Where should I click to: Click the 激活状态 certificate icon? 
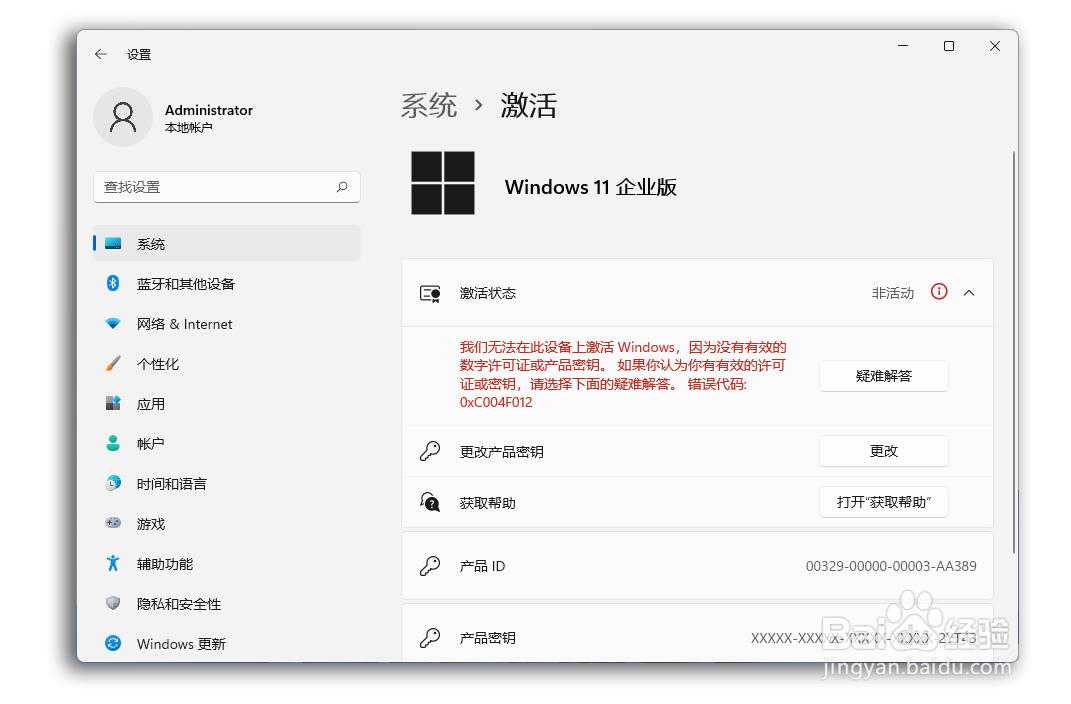pos(430,294)
